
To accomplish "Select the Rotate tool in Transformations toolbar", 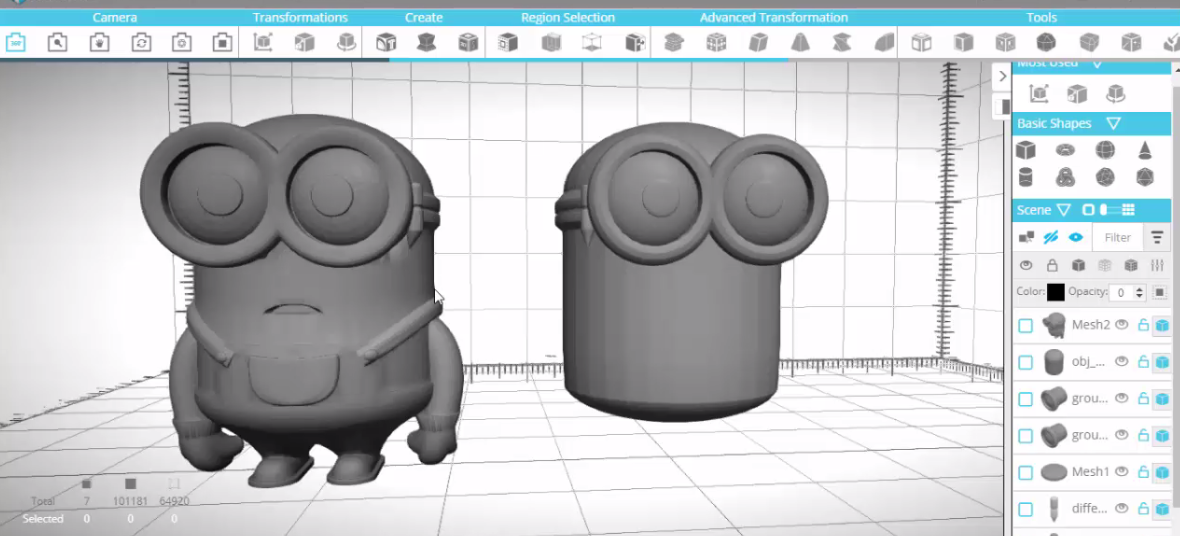I will [x=345, y=42].
